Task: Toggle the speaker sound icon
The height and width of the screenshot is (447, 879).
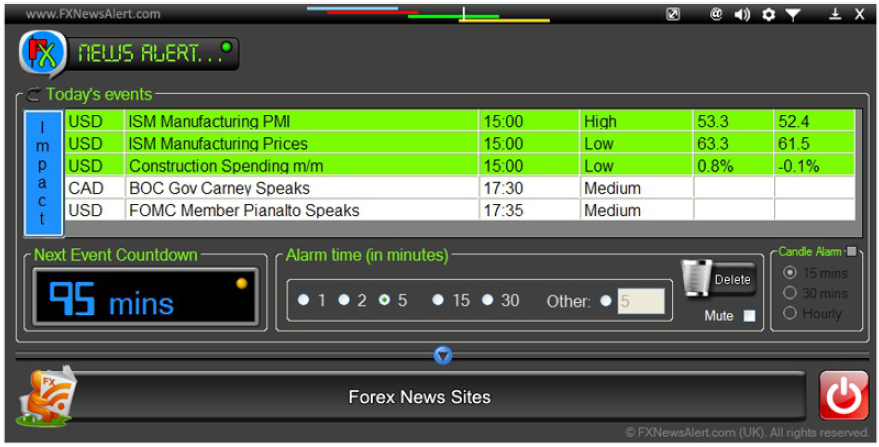Action: coord(742,15)
